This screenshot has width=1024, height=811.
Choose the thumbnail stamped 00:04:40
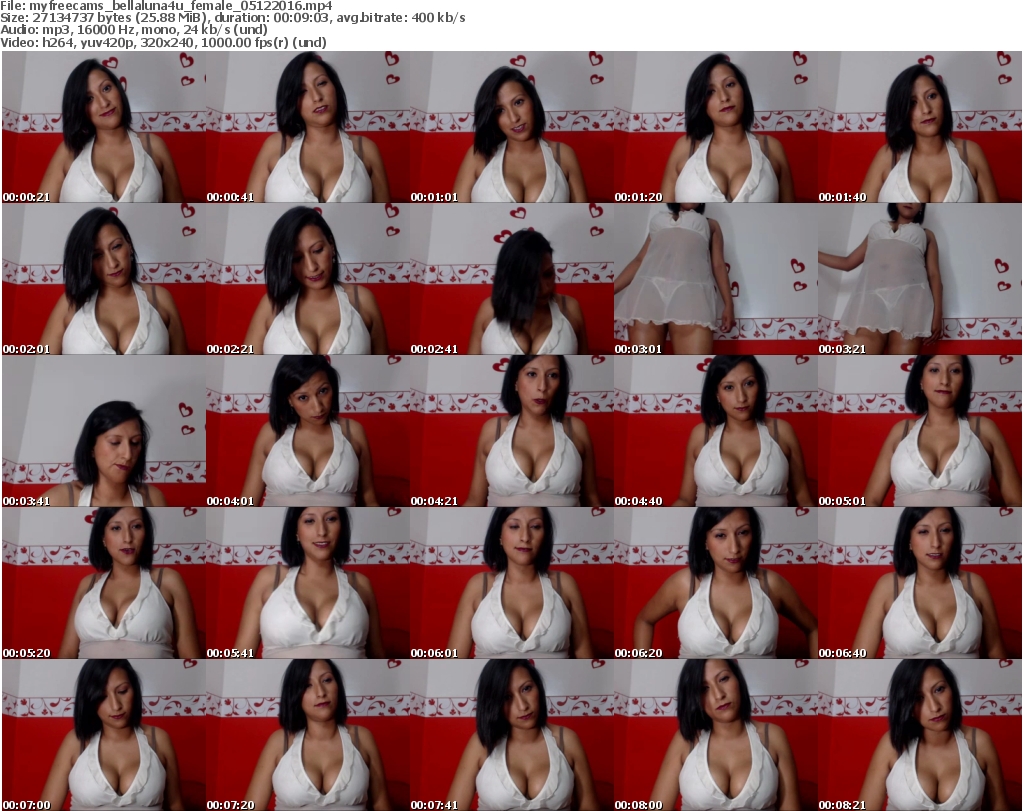click(x=716, y=432)
